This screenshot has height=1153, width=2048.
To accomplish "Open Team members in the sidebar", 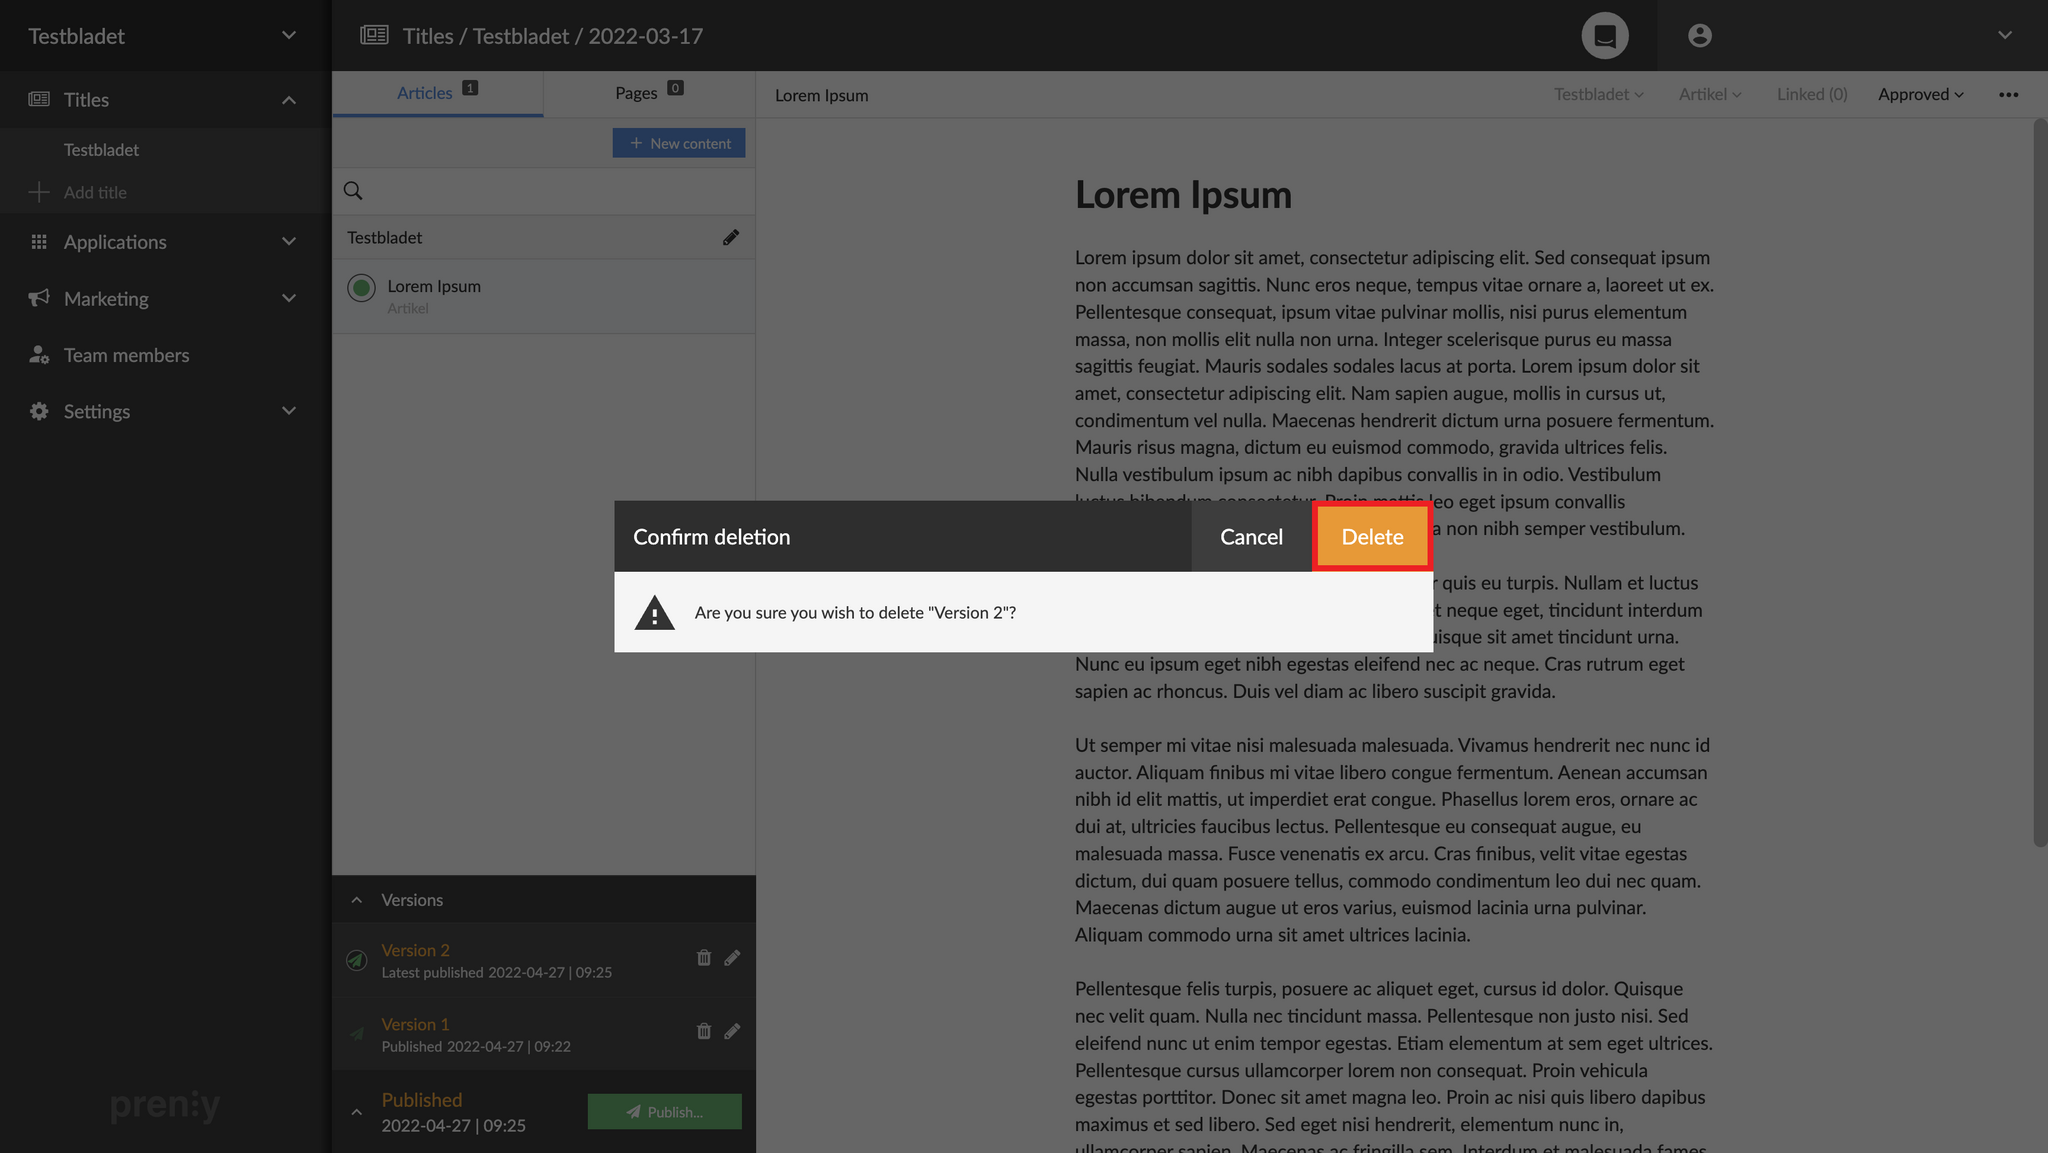I will pyautogui.click(x=126, y=355).
